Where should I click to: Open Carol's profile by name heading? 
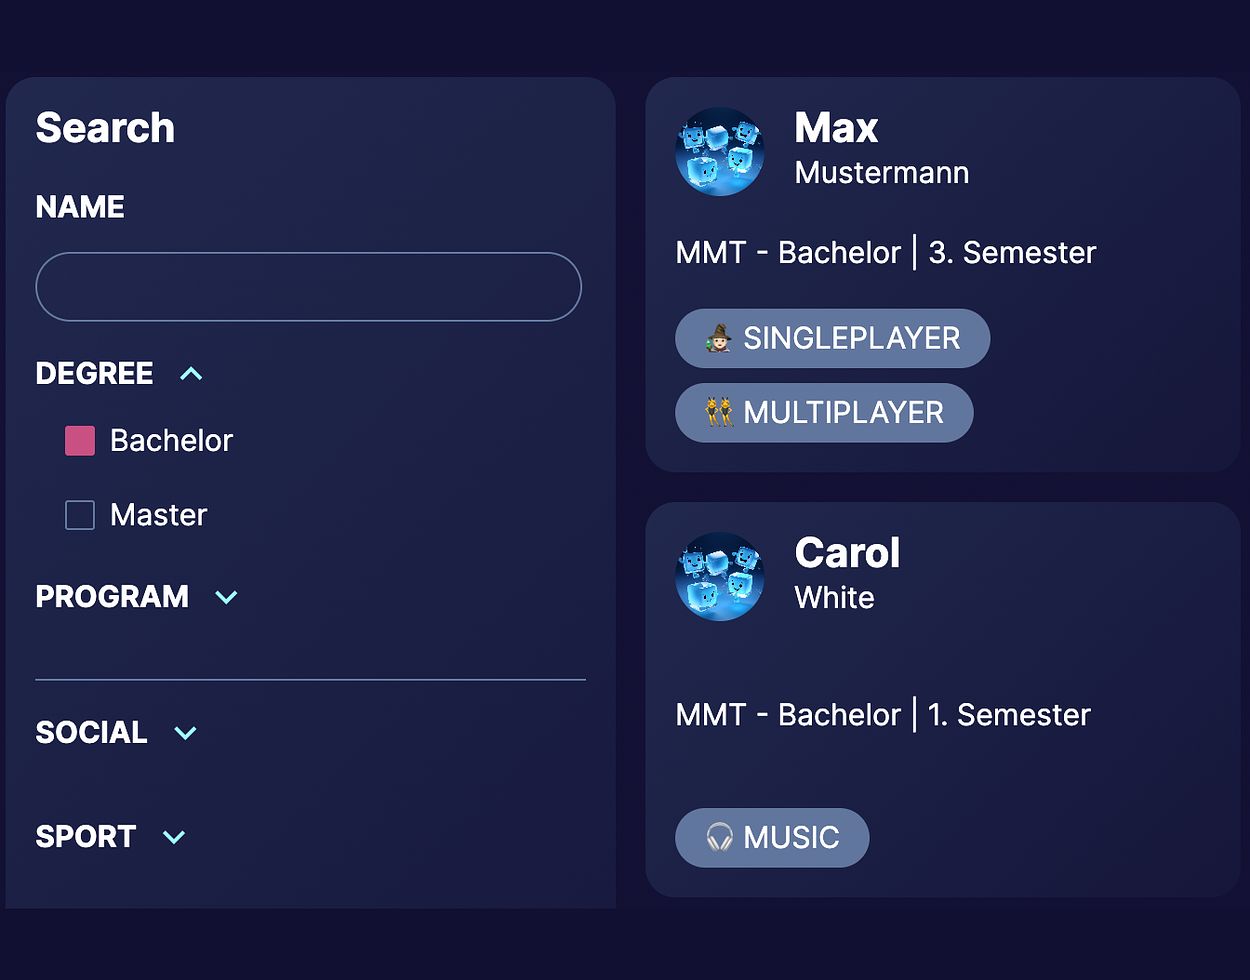pos(847,553)
